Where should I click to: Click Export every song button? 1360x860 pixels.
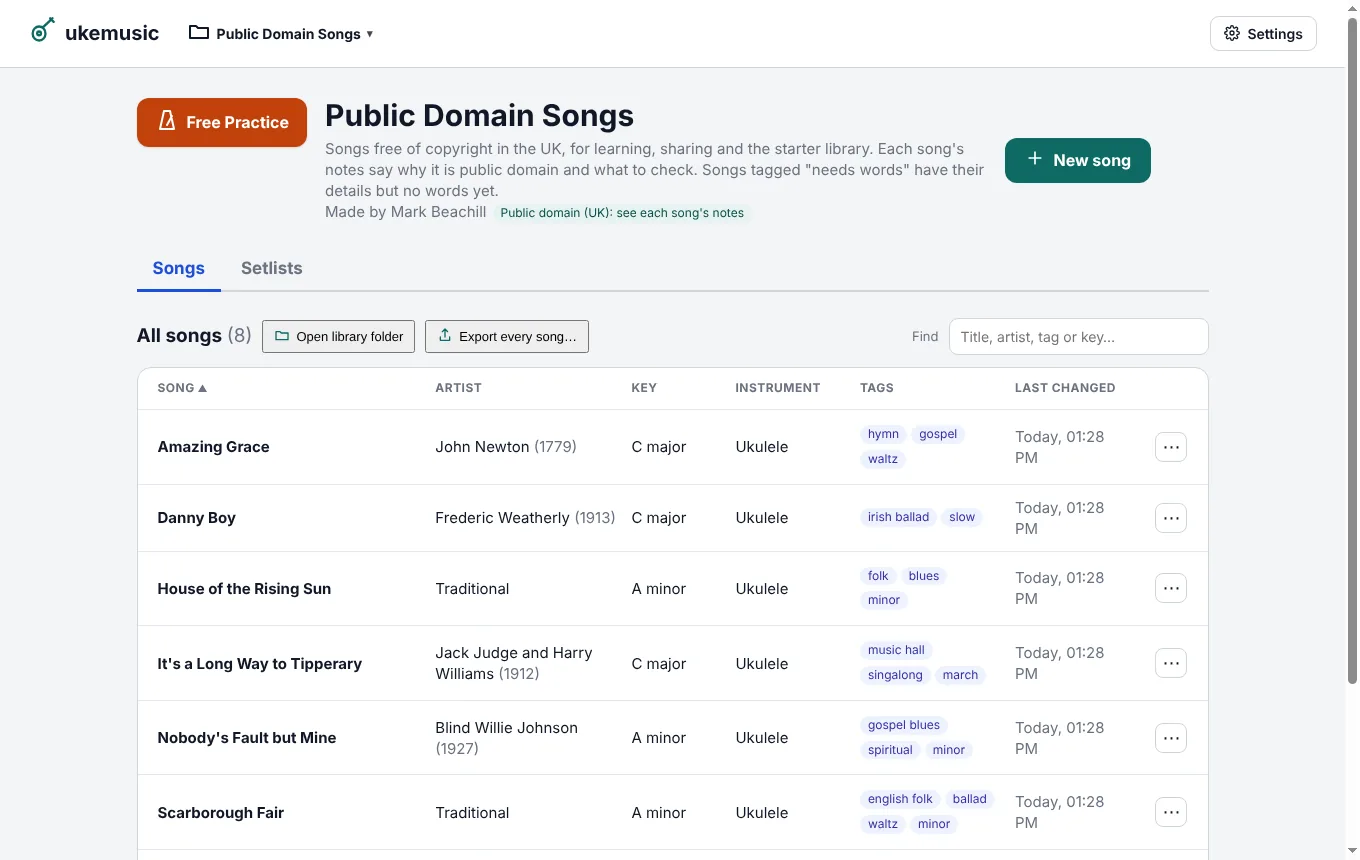[507, 336]
